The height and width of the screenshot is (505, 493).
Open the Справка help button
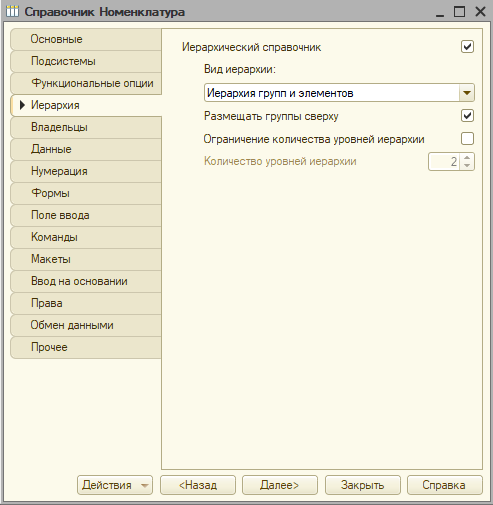(x=444, y=485)
